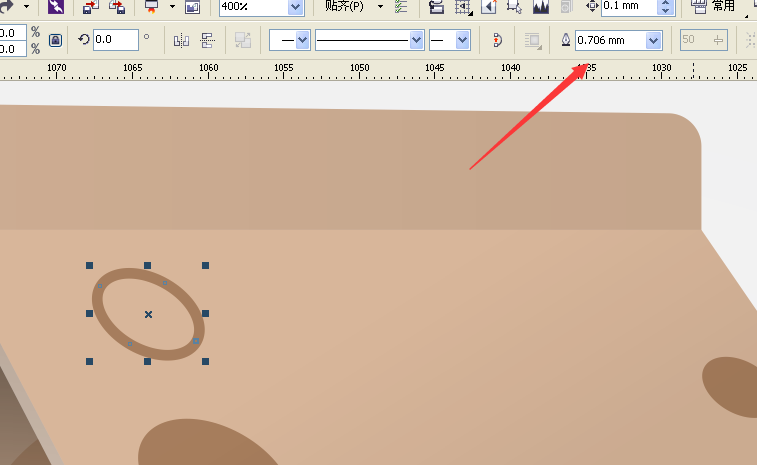Expand the end arrowhead dropdown
This screenshot has width=757, height=465.
(462, 40)
